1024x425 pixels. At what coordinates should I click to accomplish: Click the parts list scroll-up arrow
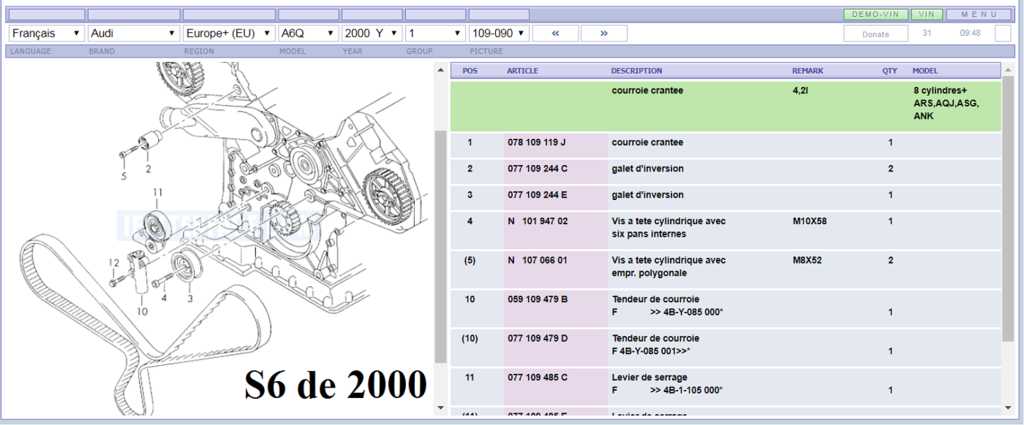pyautogui.click(x=1008, y=71)
